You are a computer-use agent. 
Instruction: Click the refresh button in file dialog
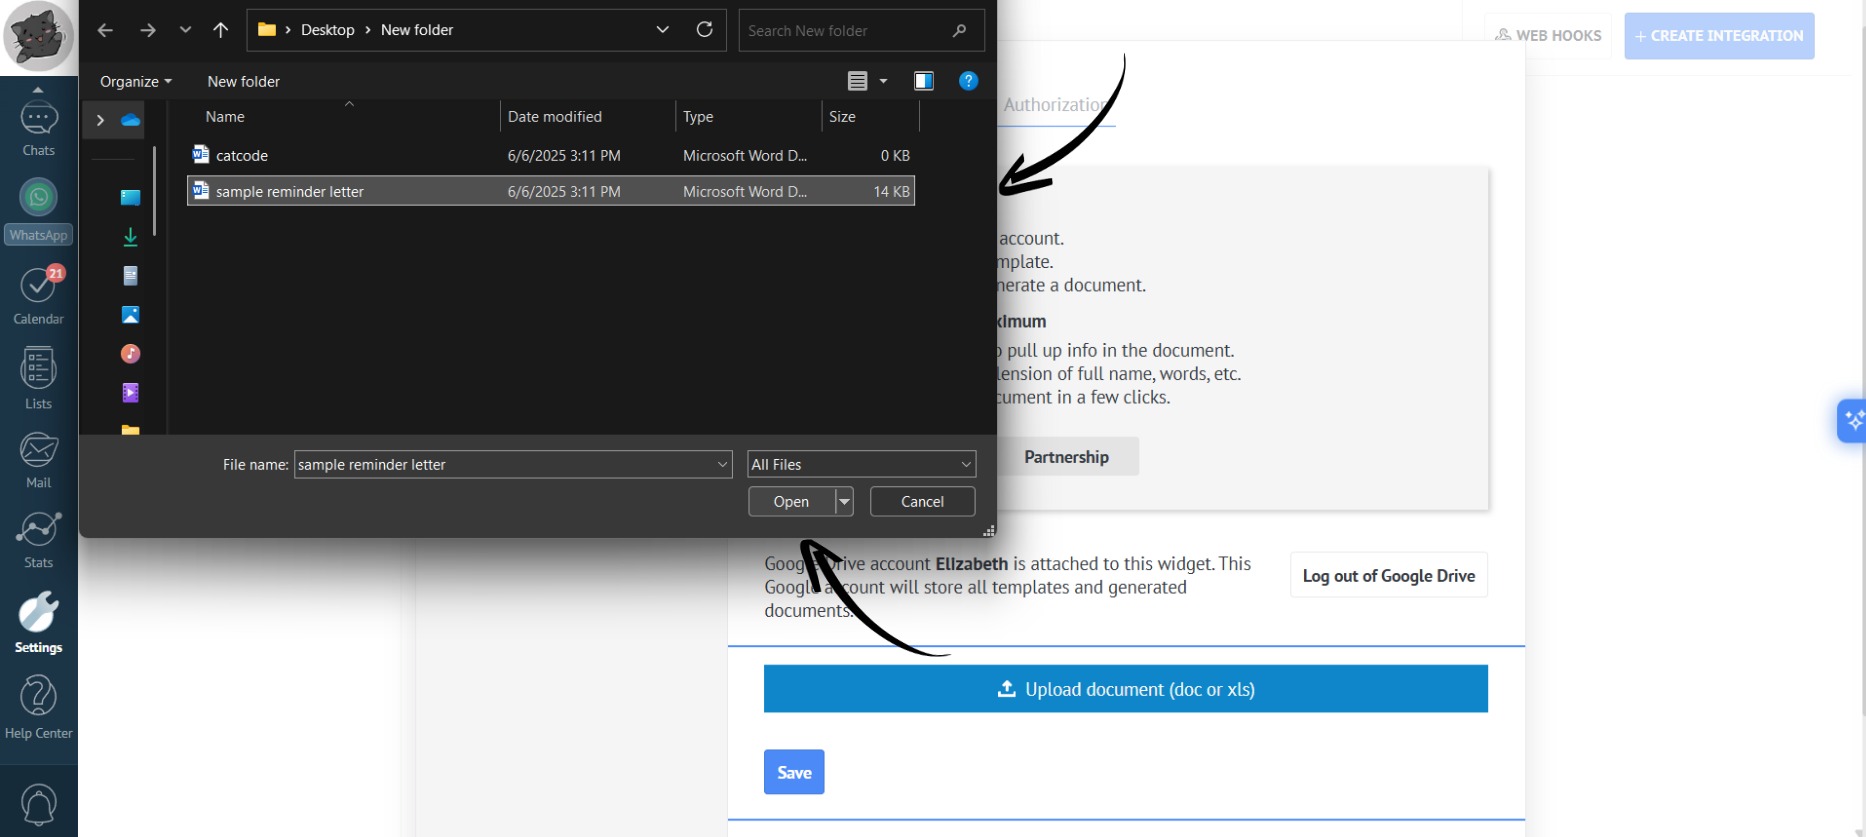tap(704, 30)
